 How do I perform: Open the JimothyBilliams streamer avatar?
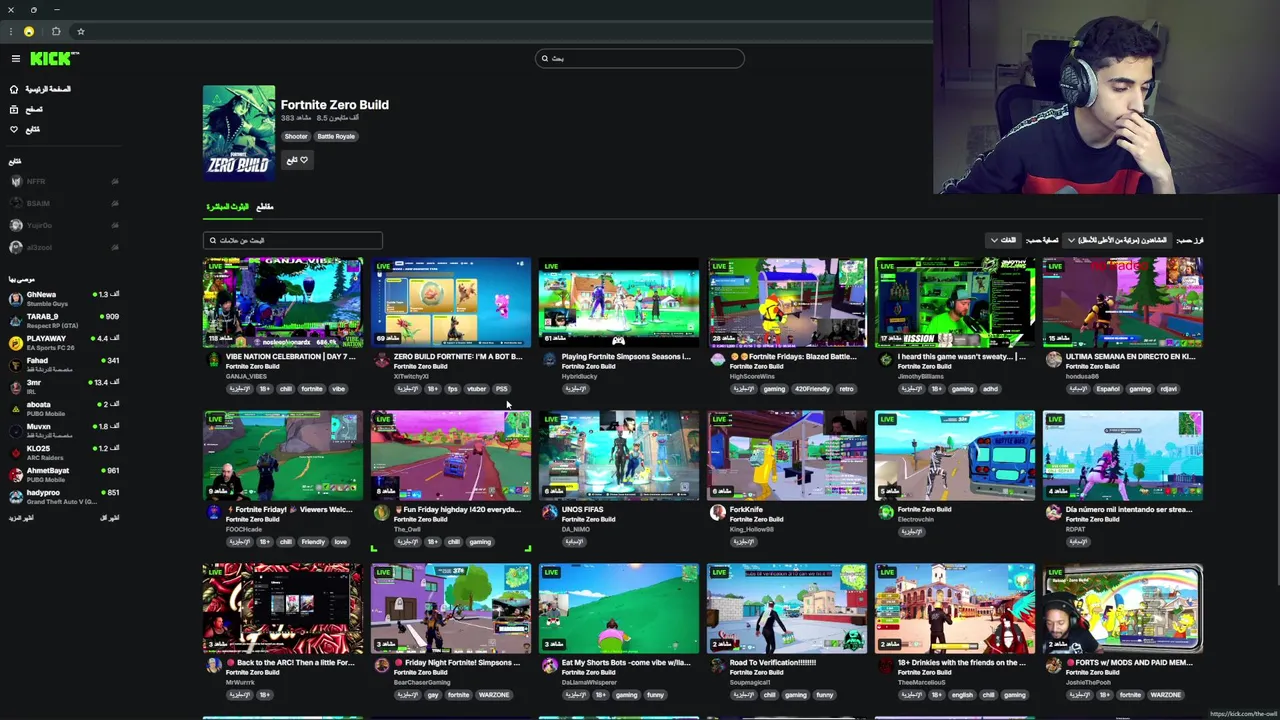885,361
